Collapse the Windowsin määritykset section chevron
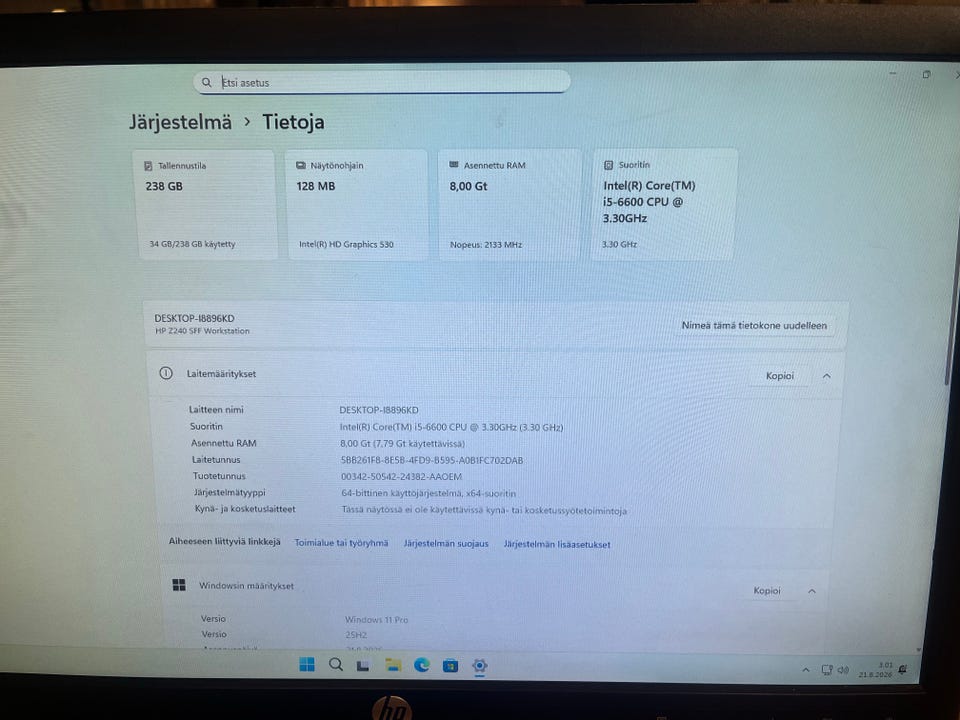 812,591
